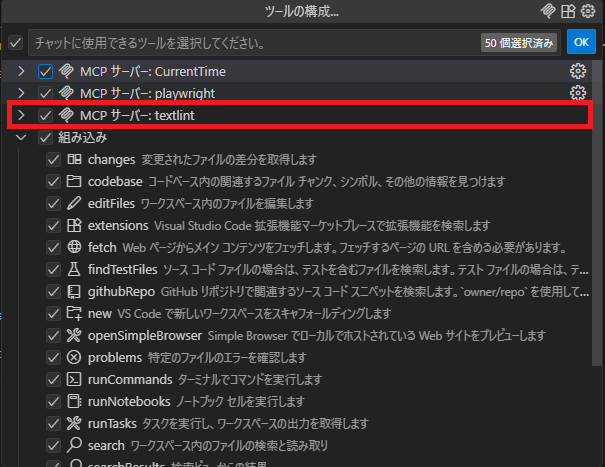Click the findTestFiles beaker icon

tap(74, 269)
